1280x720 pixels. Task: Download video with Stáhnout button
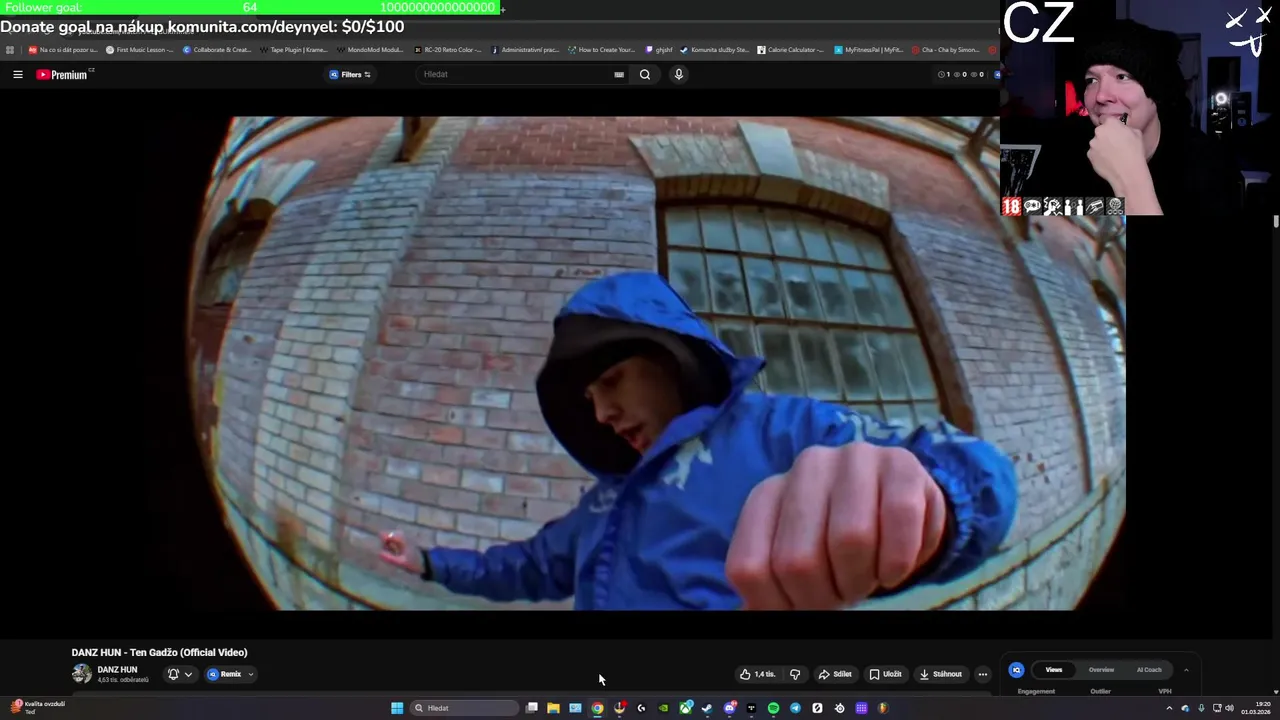[940, 674]
